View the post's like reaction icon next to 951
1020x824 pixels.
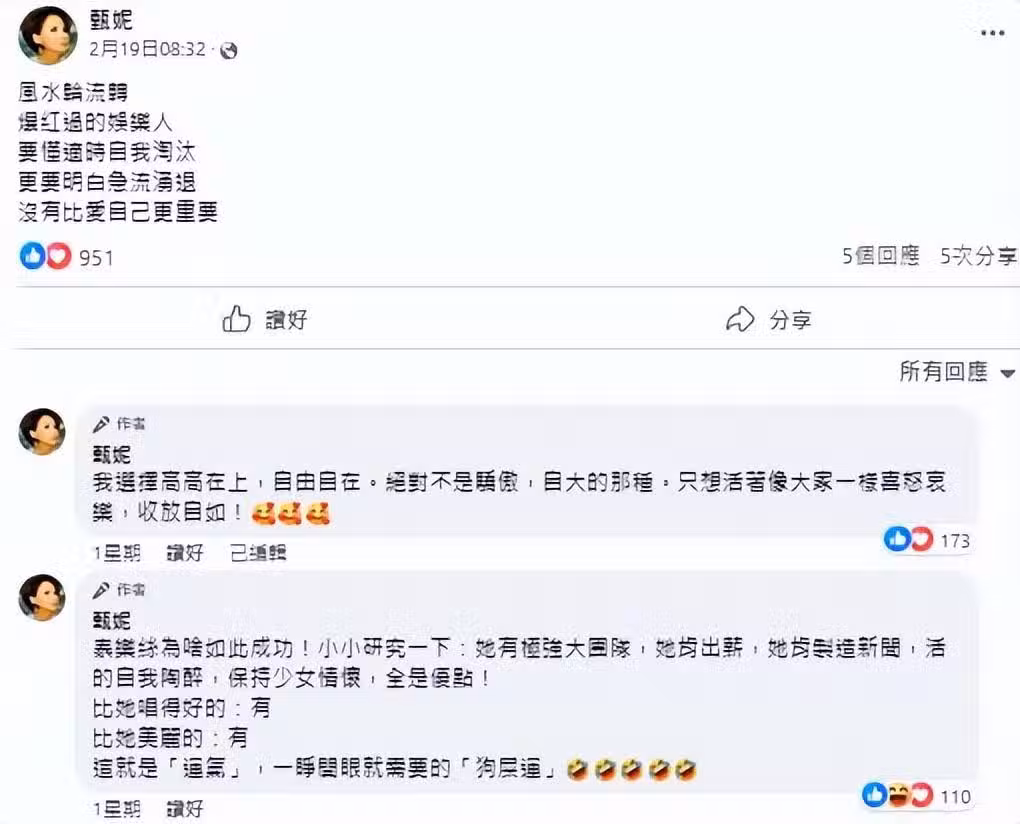tap(33, 256)
